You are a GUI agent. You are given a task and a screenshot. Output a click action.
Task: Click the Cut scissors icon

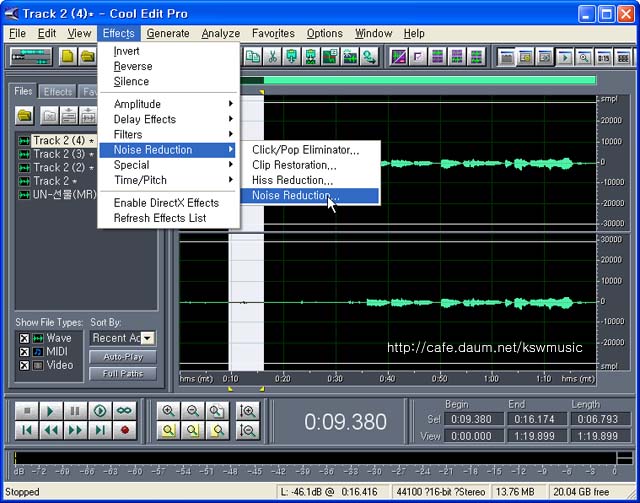pos(272,57)
